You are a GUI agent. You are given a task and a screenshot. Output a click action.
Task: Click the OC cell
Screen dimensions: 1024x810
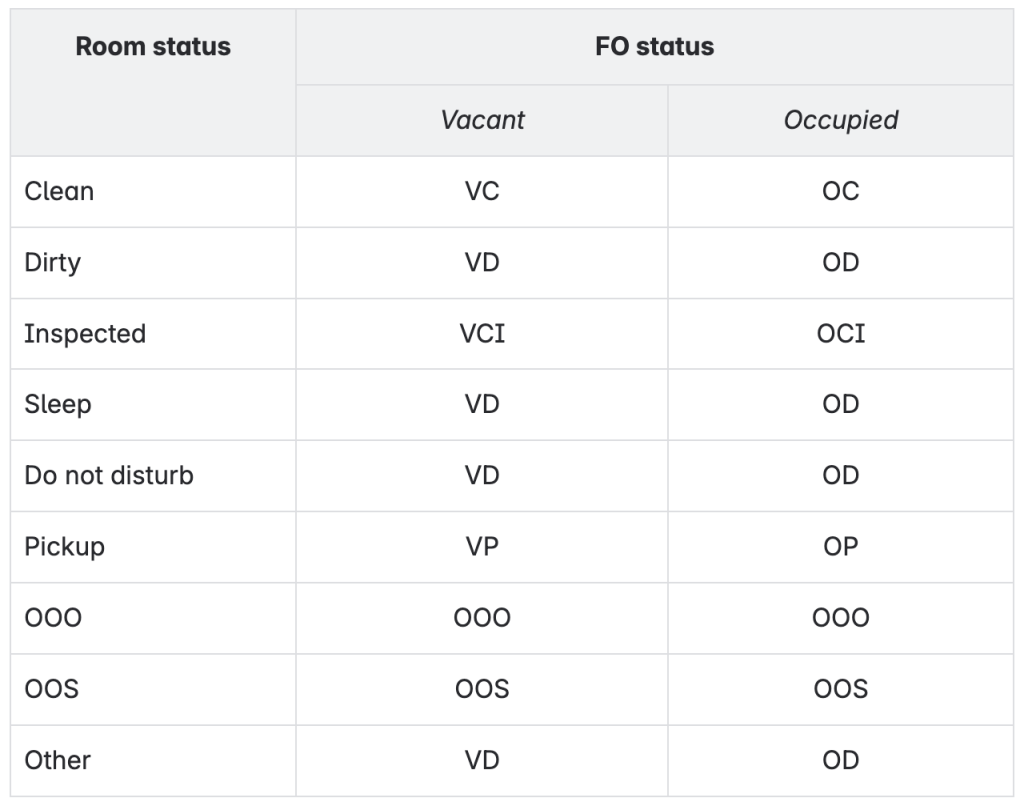[x=840, y=191]
